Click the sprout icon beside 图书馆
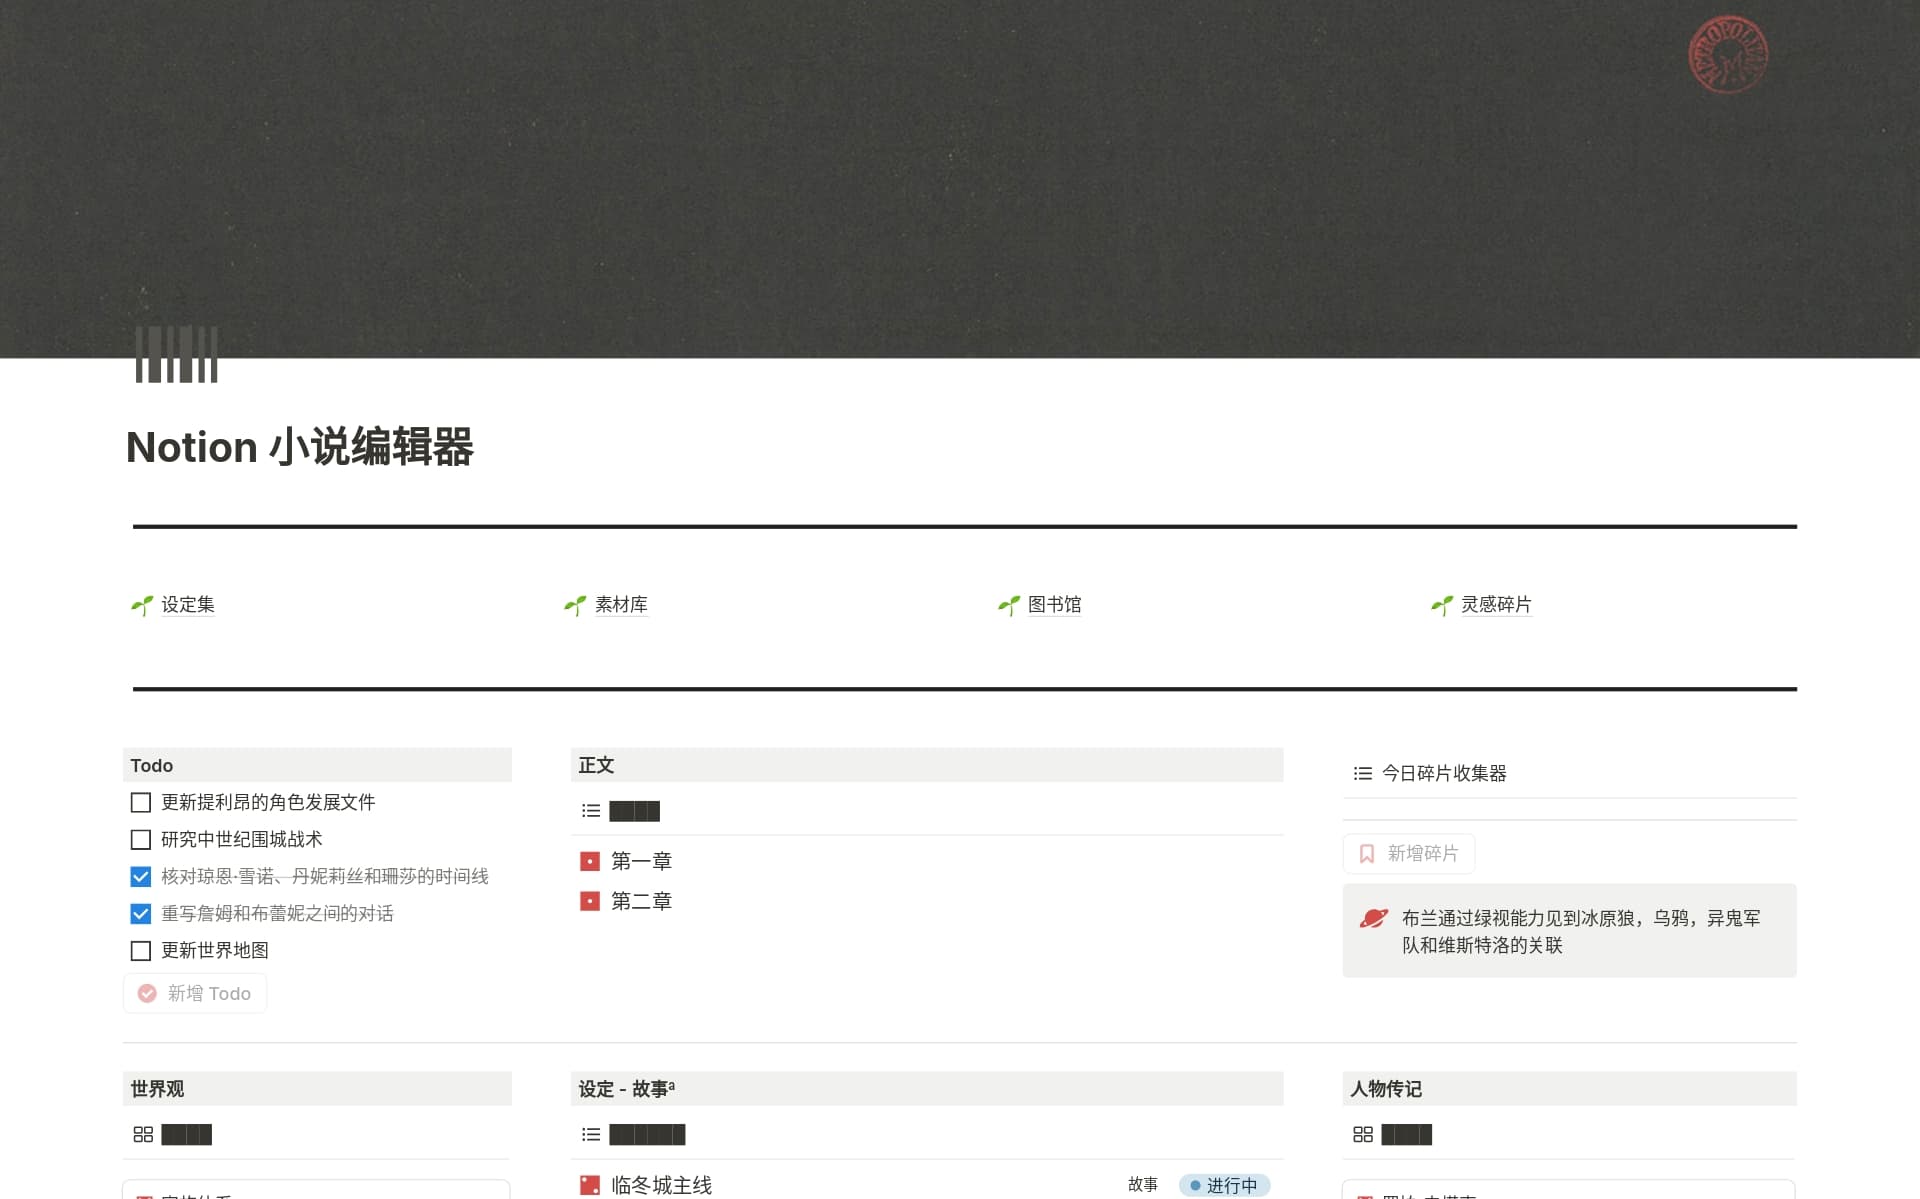This screenshot has height=1199, width=1920. pos(1009,605)
